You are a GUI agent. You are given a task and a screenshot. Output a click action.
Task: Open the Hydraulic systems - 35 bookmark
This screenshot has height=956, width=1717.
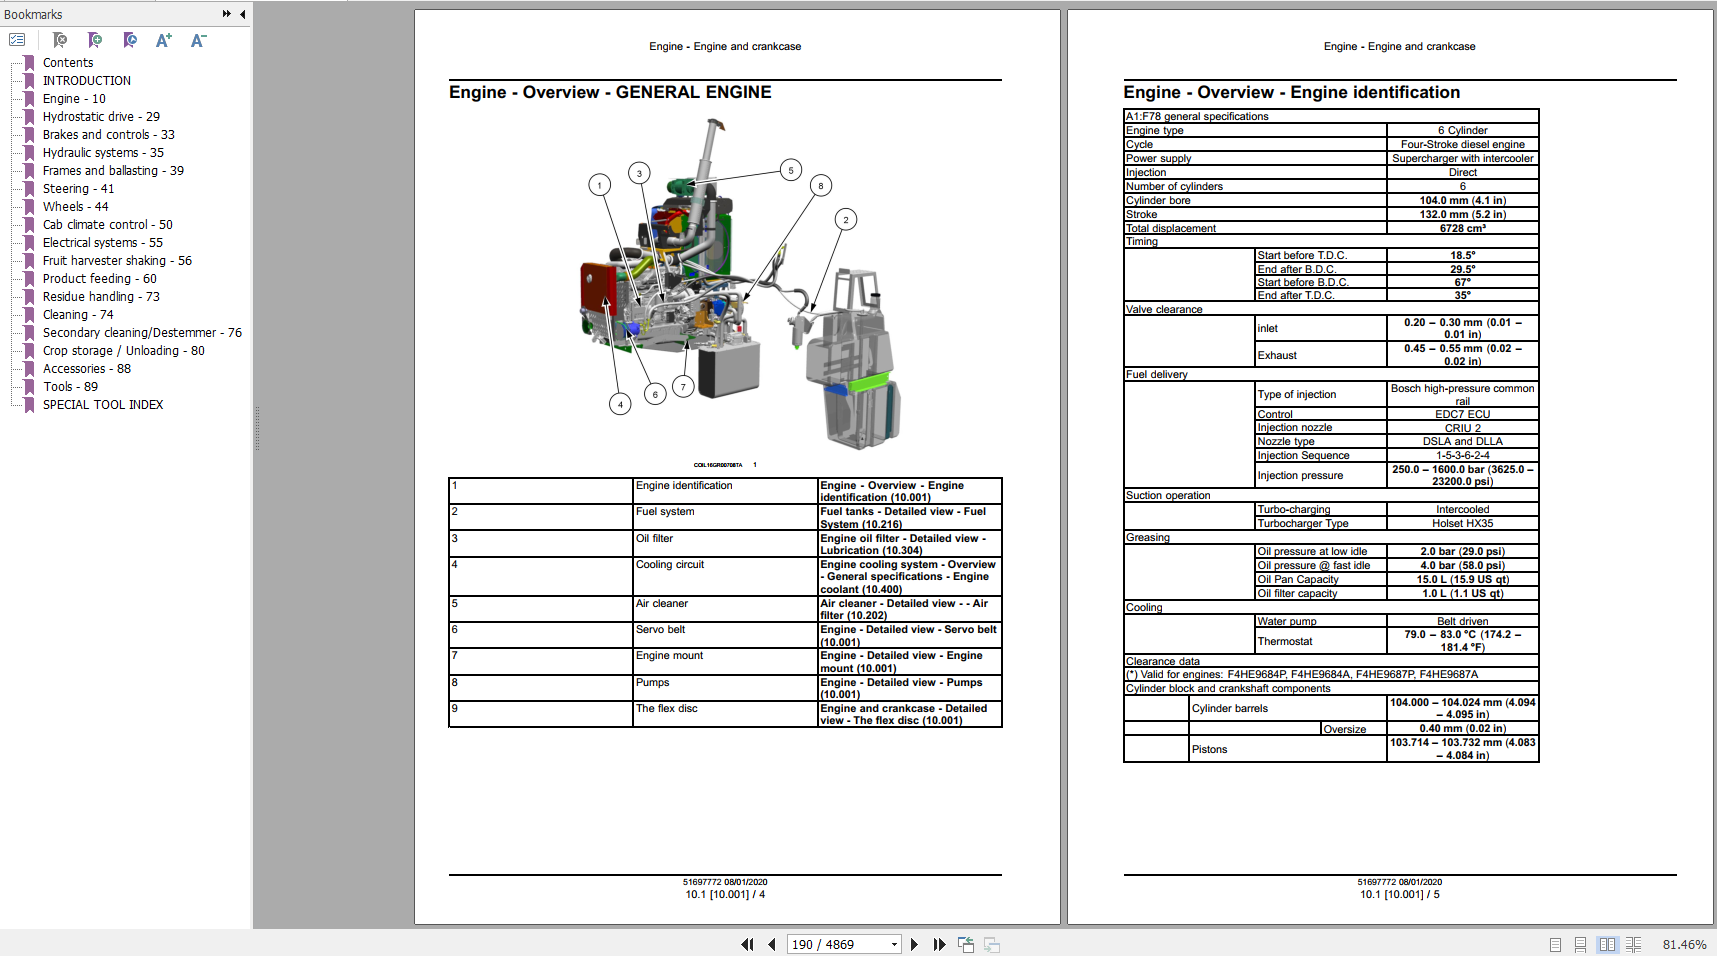(x=103, y=152)
